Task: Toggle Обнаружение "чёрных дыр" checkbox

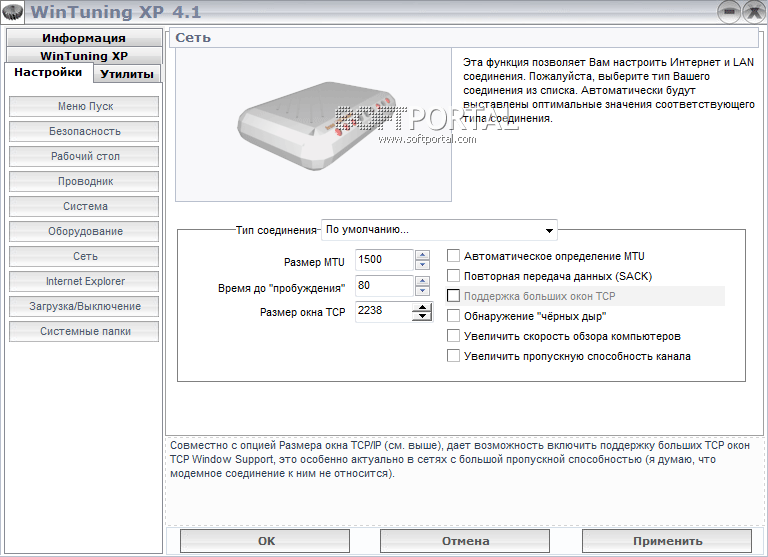Action: 454,316
